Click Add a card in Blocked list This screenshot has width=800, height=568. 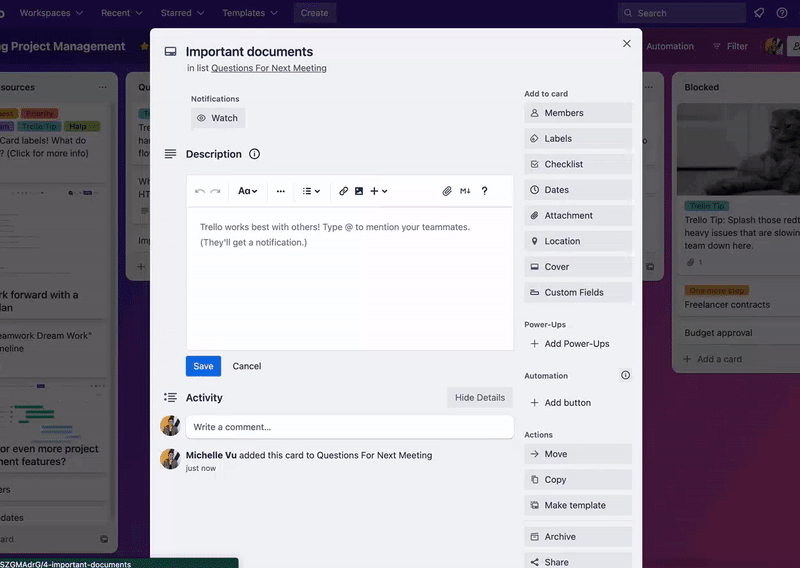(x=713, y=359)
